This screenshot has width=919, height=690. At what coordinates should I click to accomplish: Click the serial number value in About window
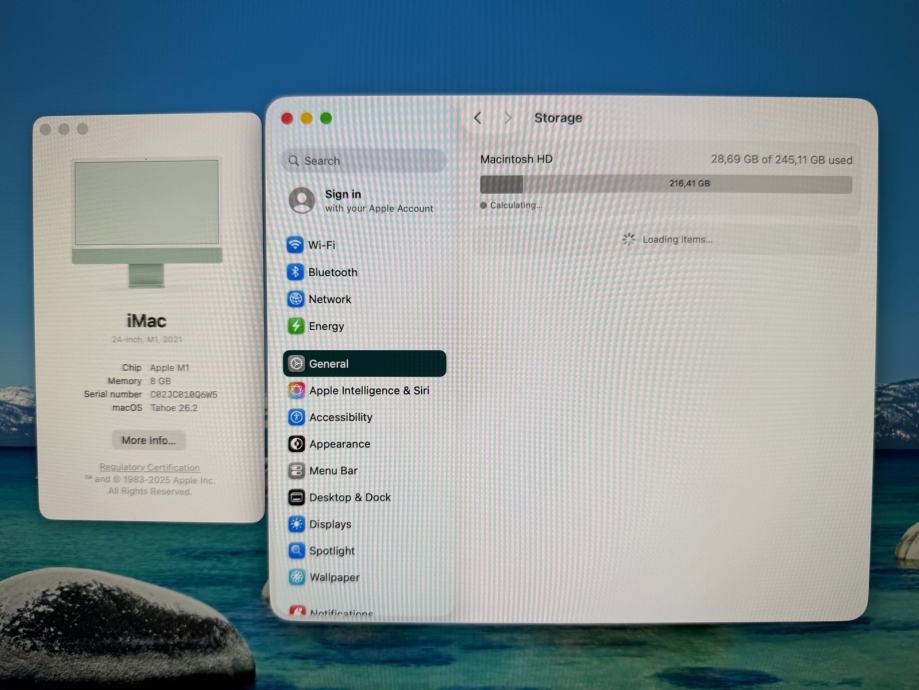pos(183,395)
